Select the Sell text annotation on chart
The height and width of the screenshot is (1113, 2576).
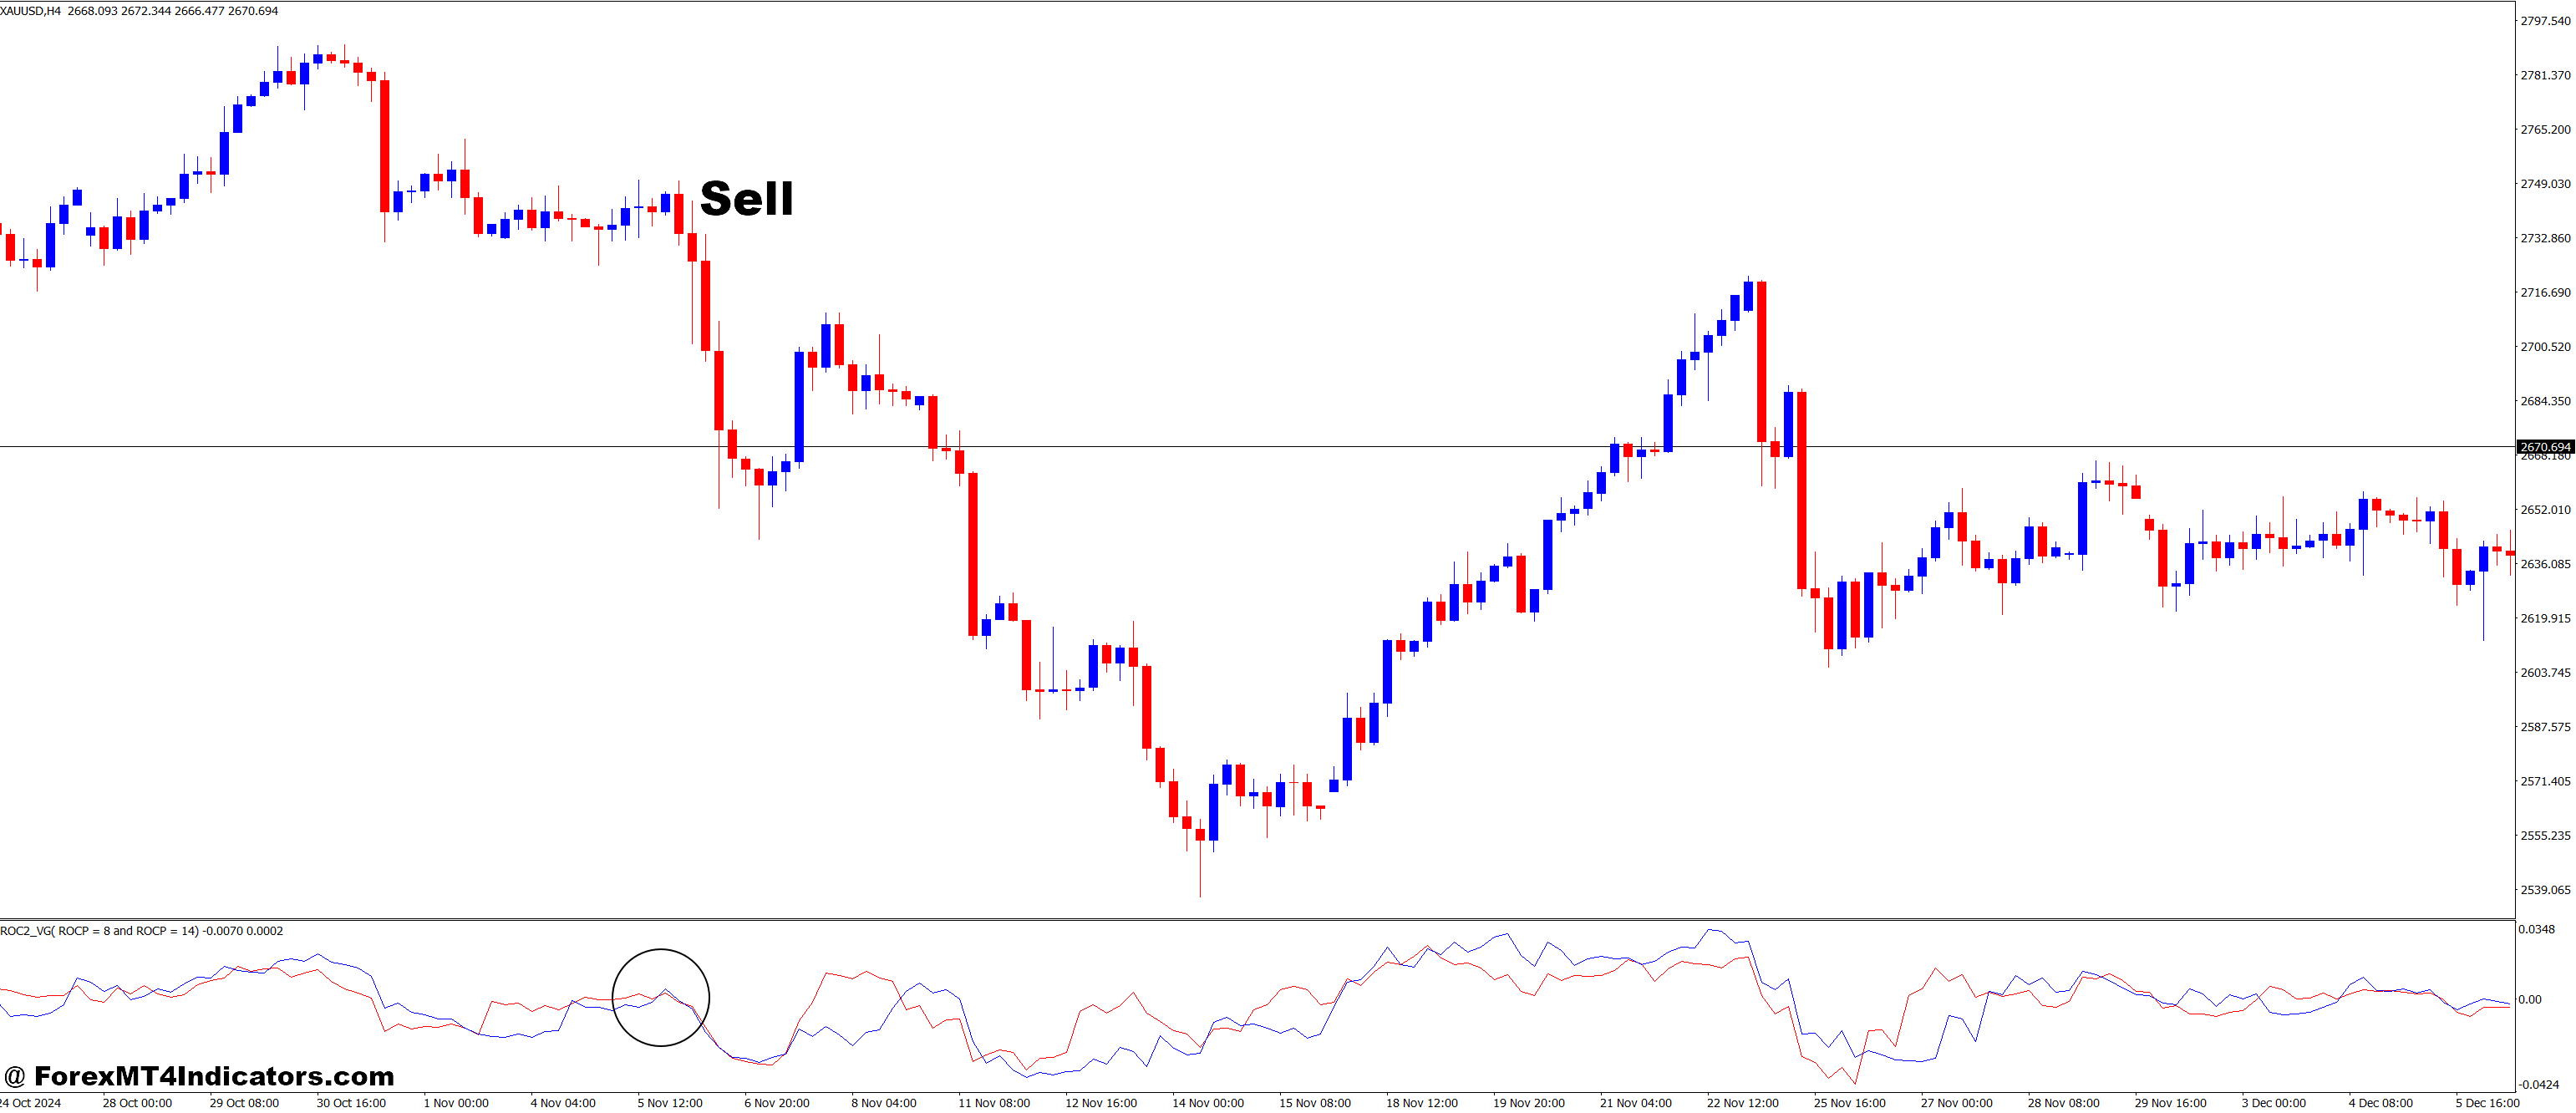point(746,200)
